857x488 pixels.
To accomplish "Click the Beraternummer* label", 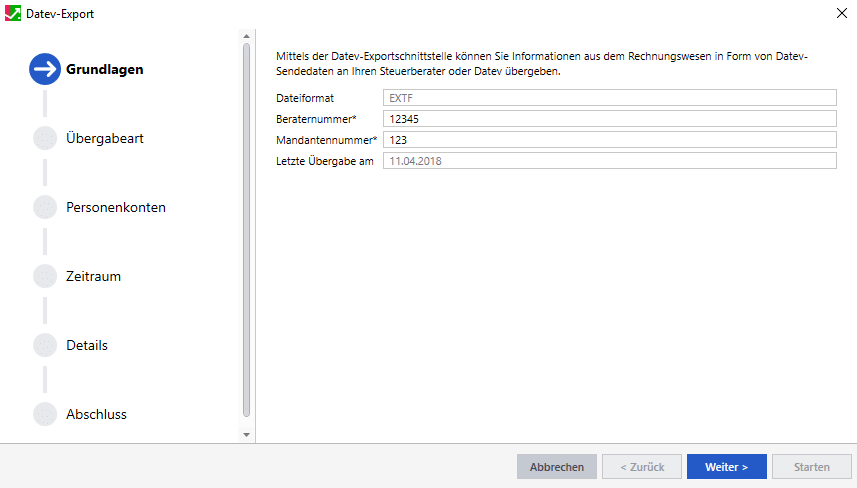I will (x=316, y=119).
